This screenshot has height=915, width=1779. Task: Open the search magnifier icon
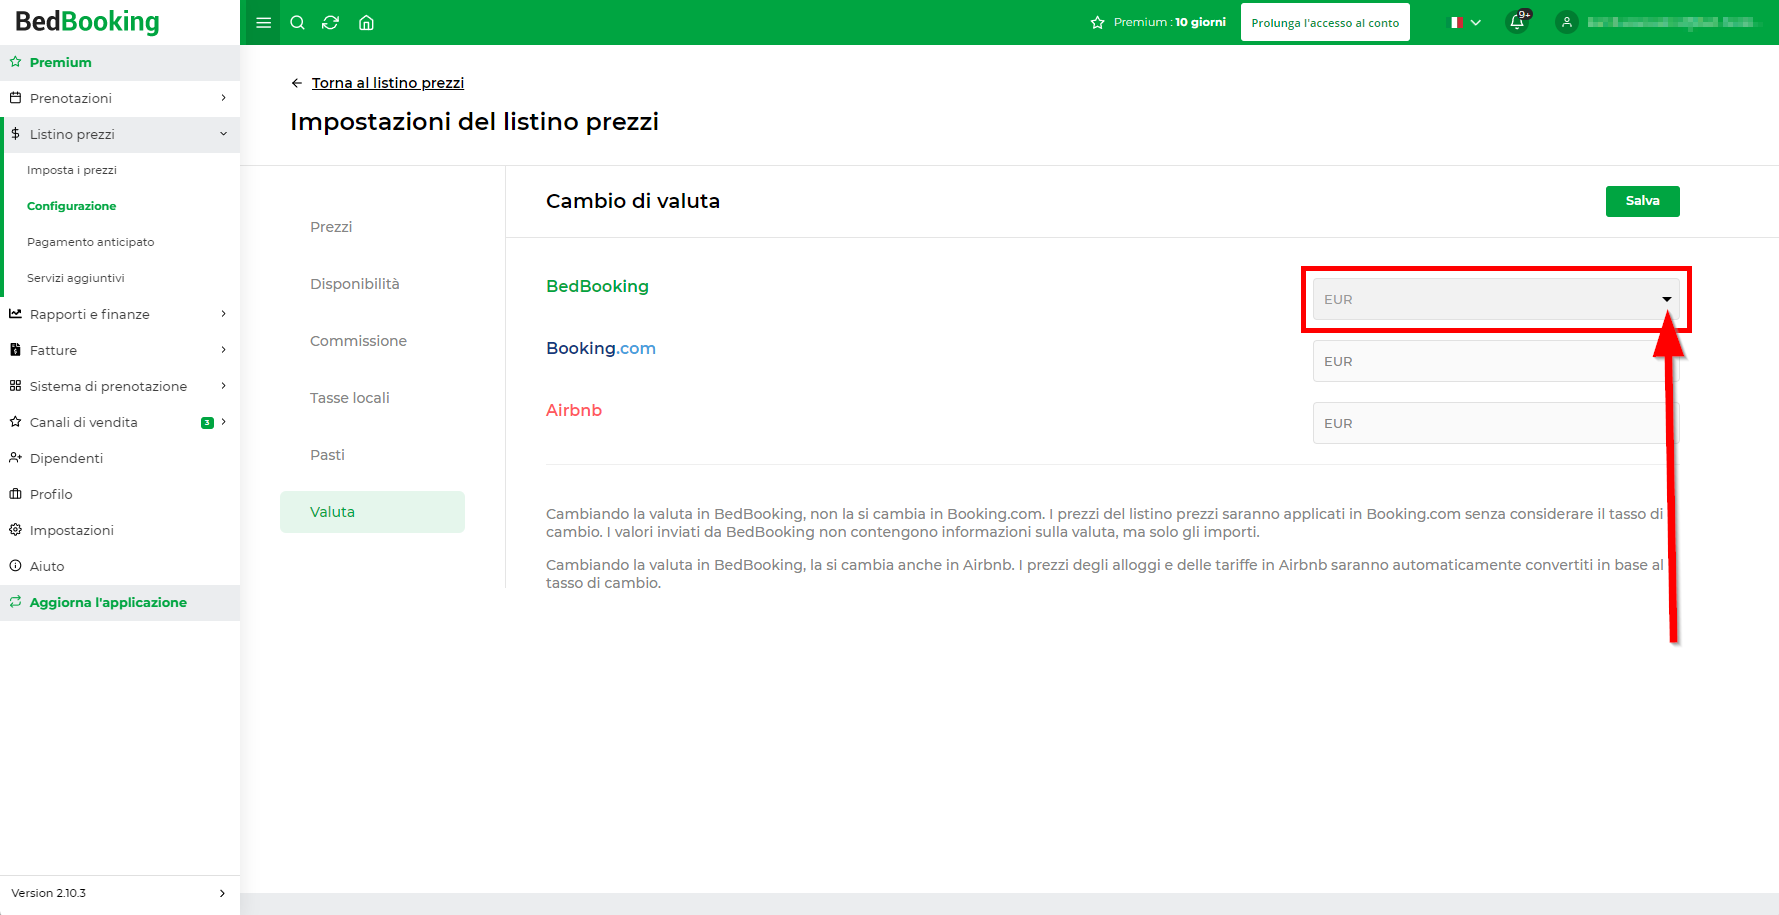pyautogui.click(x=297, y=23)
